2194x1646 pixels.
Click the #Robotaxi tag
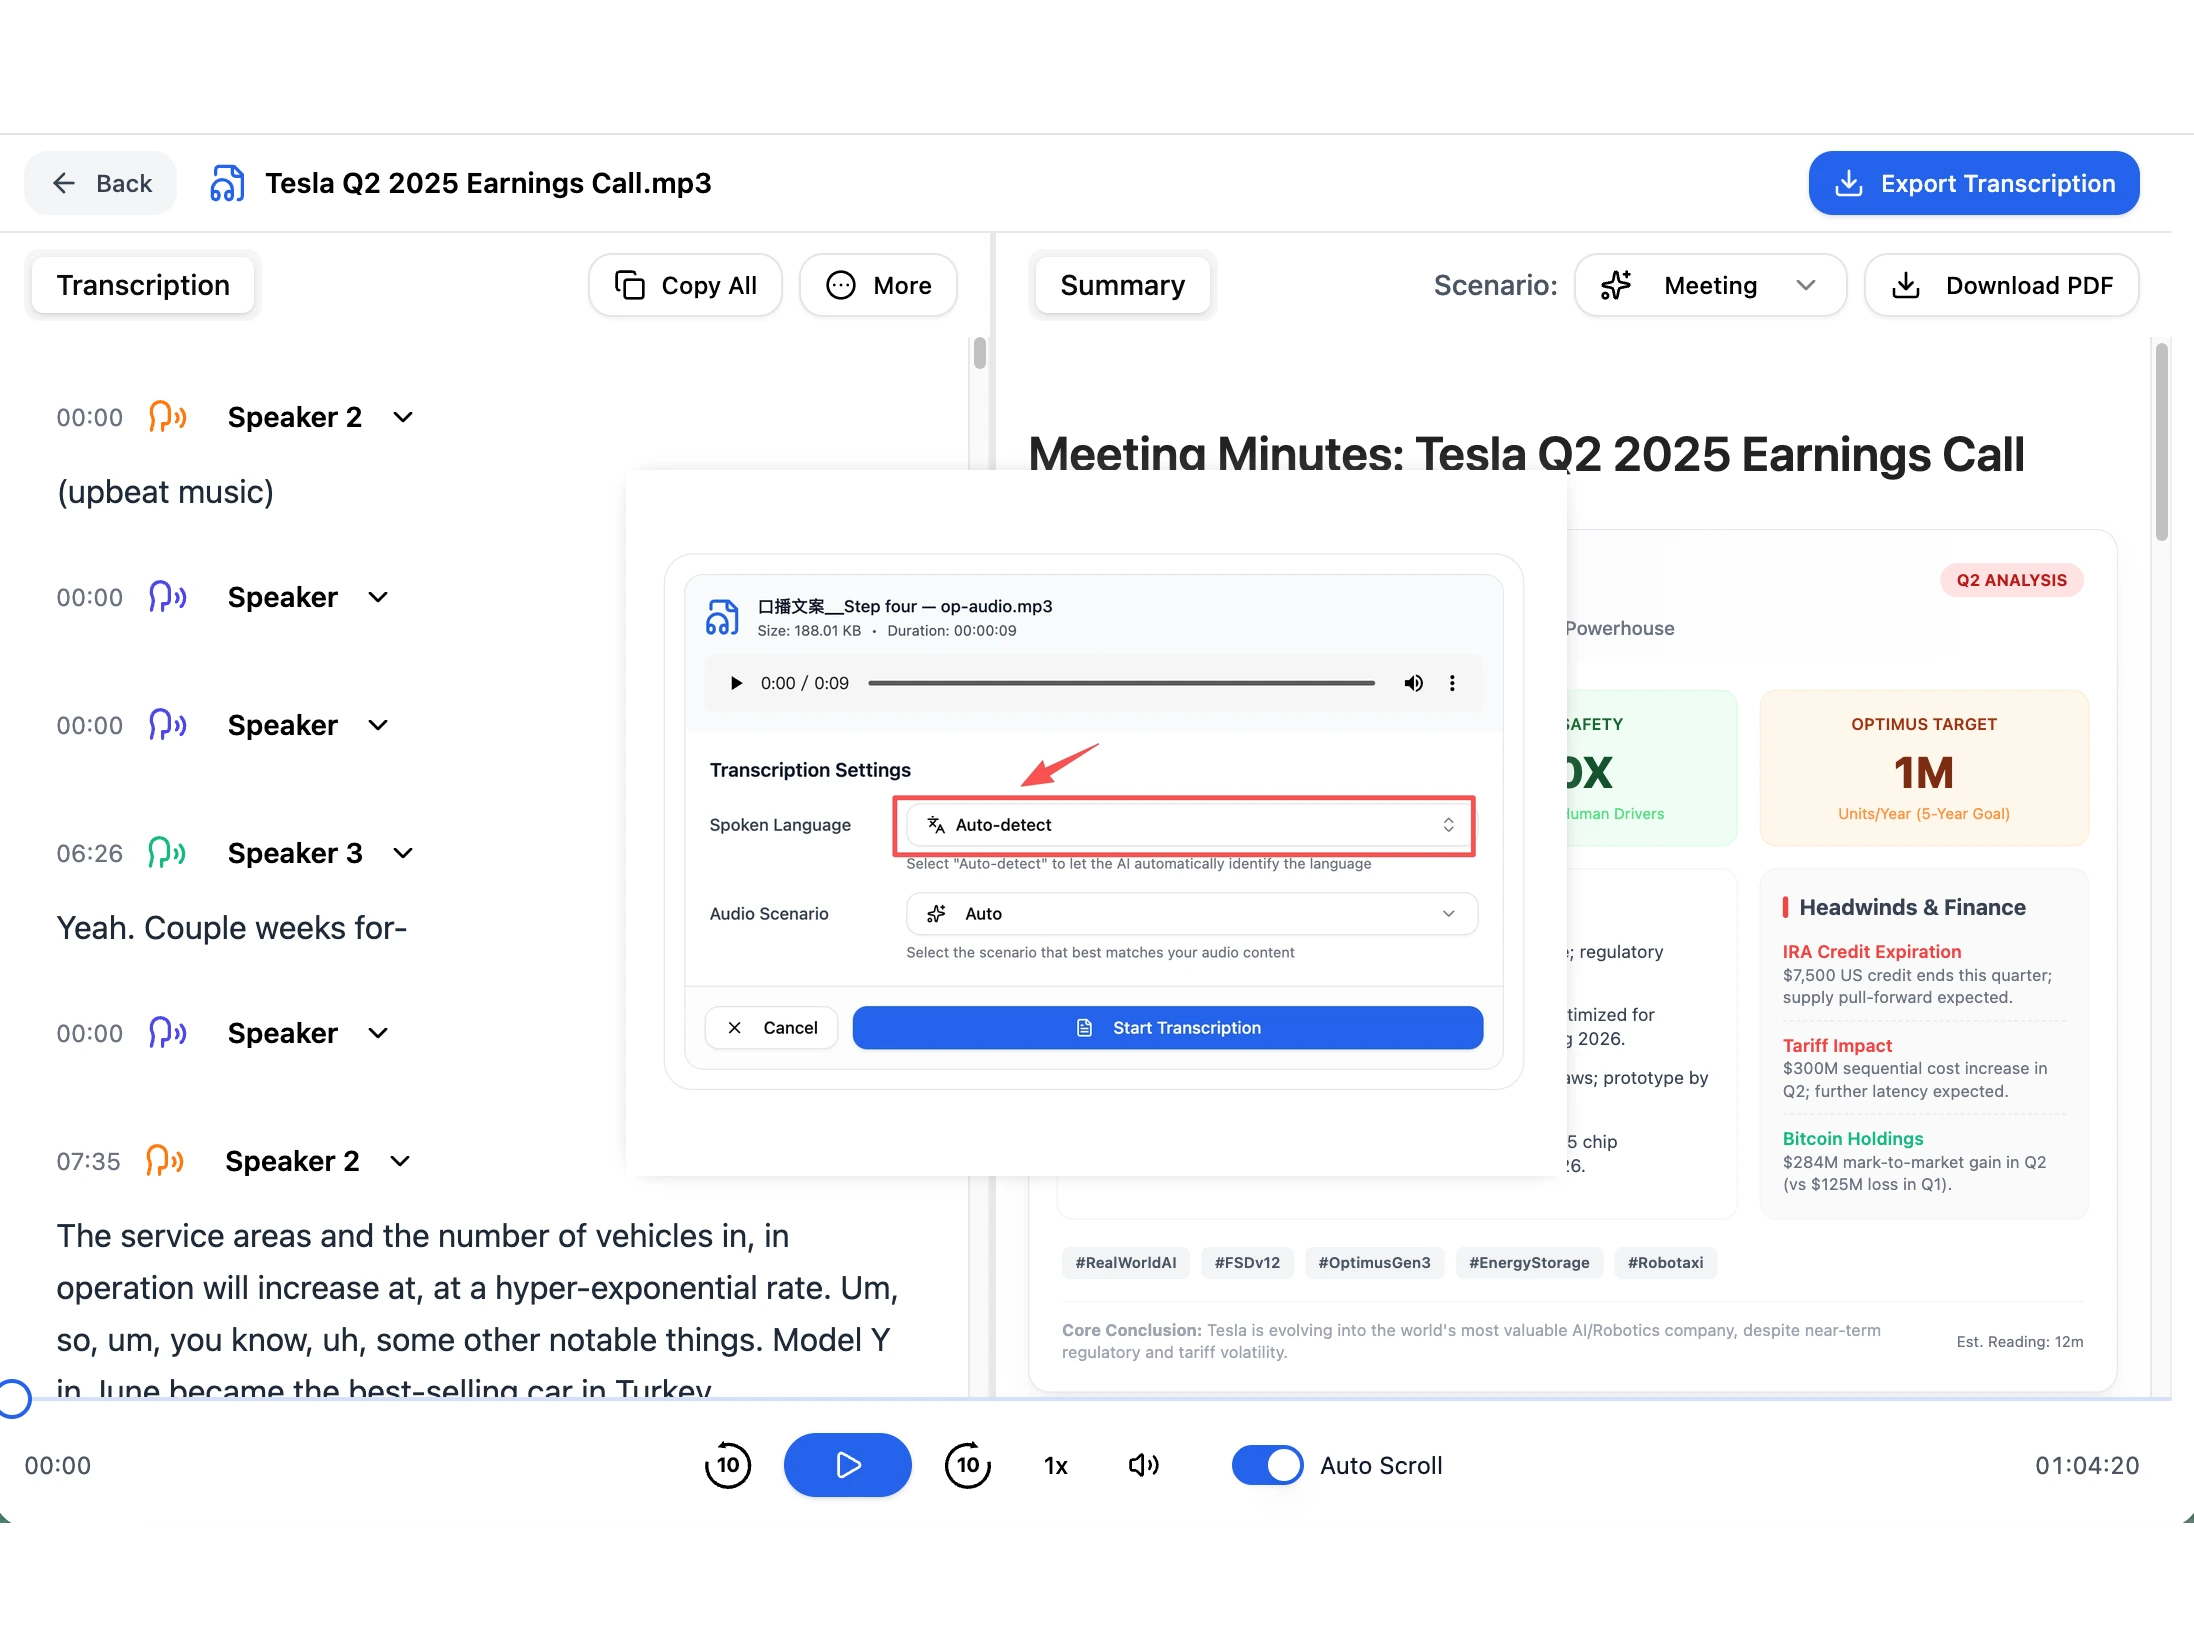click(x=1665, y=1263)
